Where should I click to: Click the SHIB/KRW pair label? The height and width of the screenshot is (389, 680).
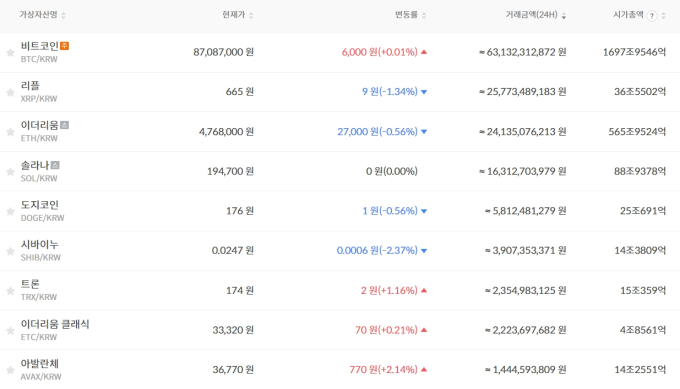click(41, 258)
